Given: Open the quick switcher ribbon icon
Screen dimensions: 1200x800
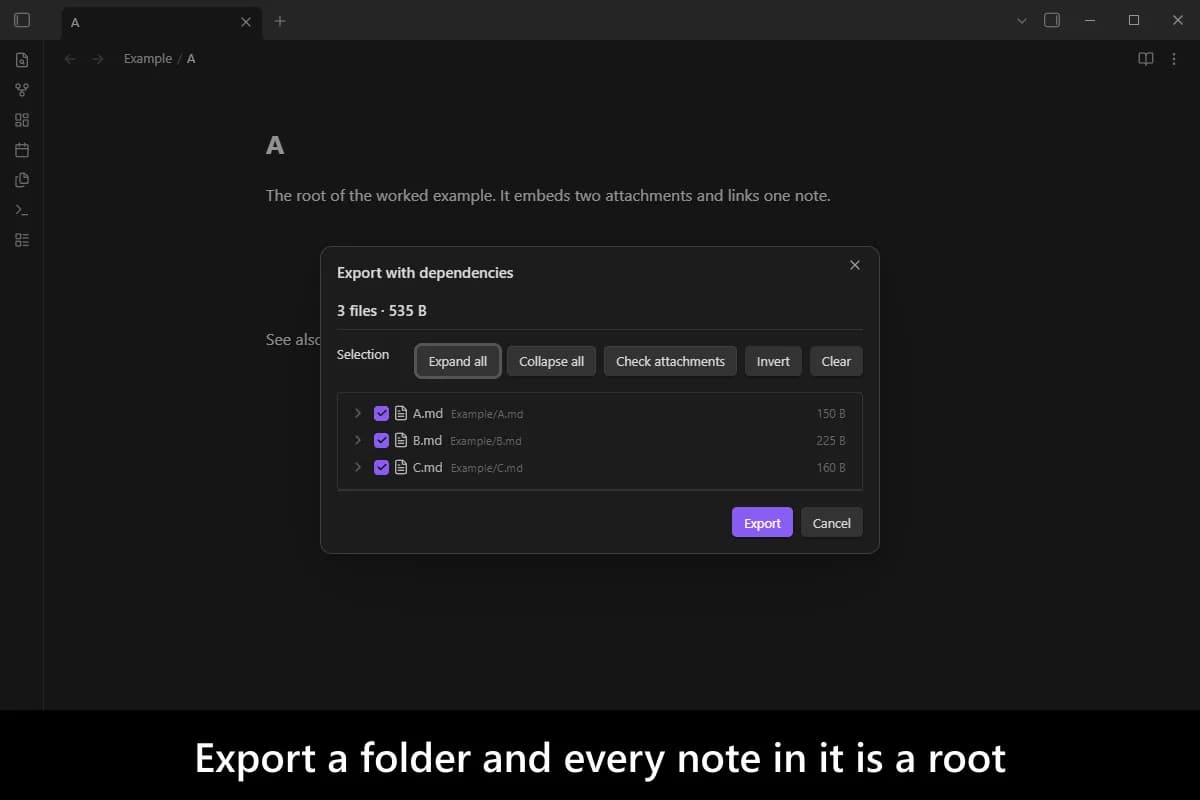Looking at the screenshot, I should [x=22, y=60].
